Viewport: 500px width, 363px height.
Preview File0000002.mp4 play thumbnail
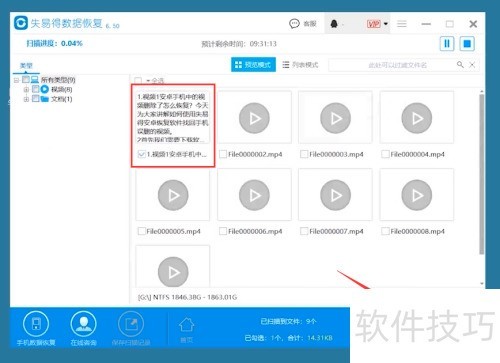click(x=254, y=118)
